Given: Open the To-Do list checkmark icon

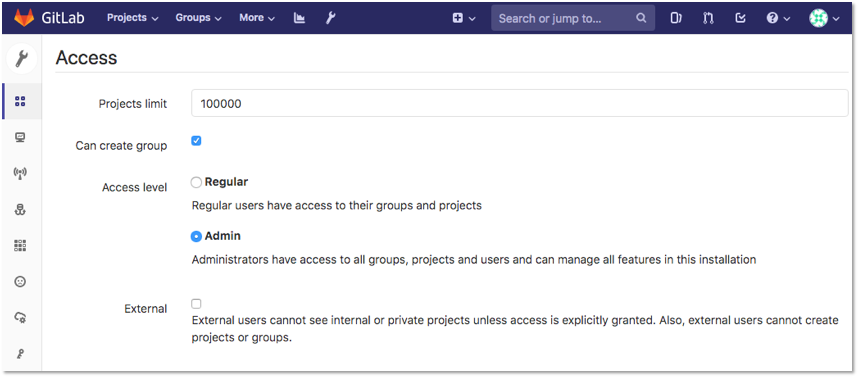Looking at the screenshot, I should click(x=740, y=18).
